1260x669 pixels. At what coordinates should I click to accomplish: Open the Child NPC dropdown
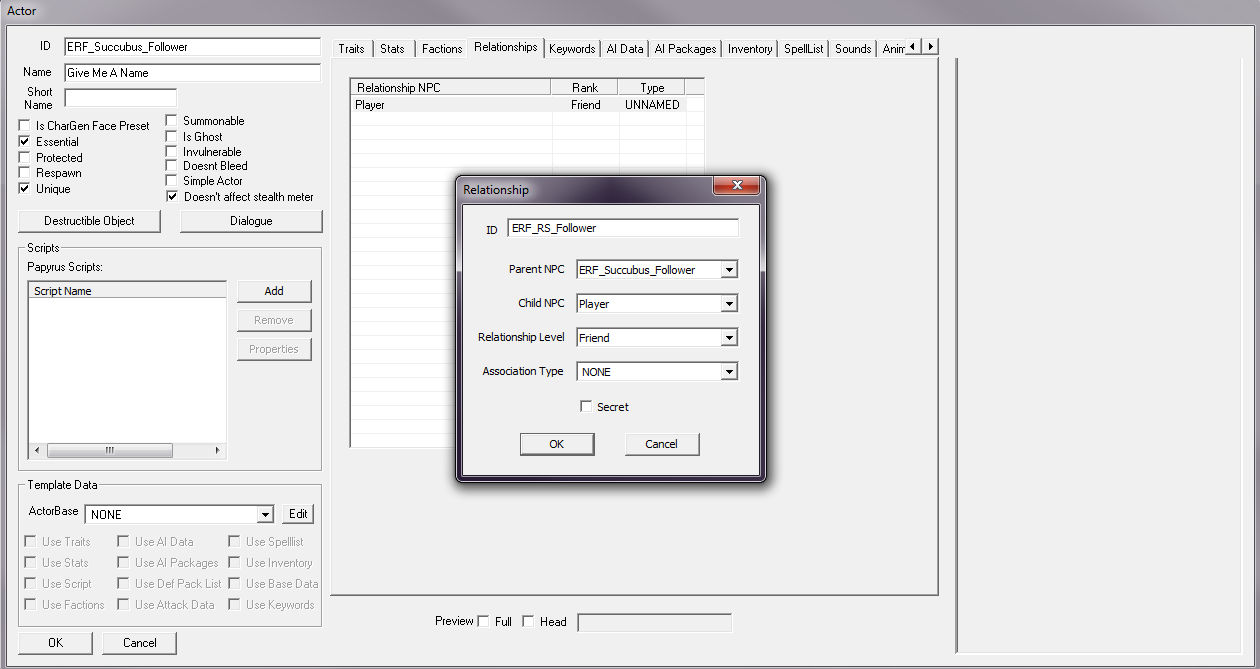[x=730, y=304]
